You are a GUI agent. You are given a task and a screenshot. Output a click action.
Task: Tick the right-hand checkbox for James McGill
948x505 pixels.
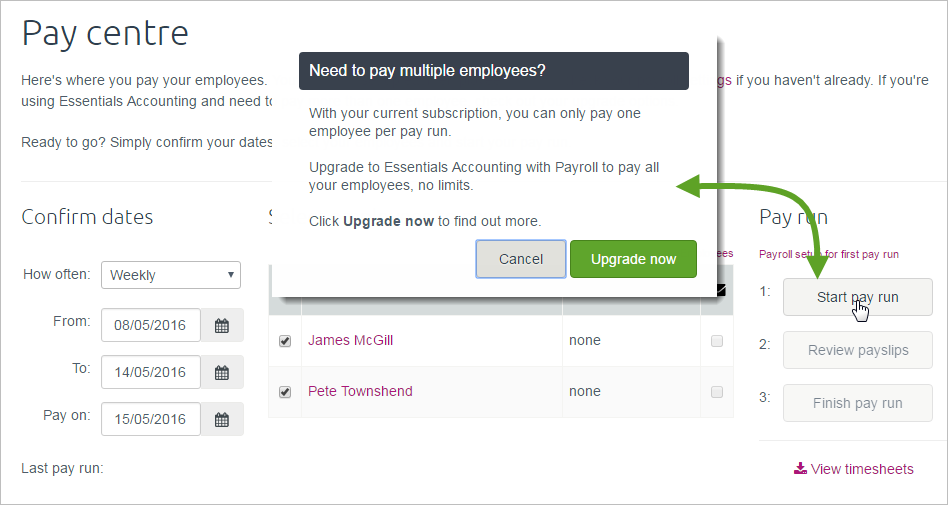(716, 341)
